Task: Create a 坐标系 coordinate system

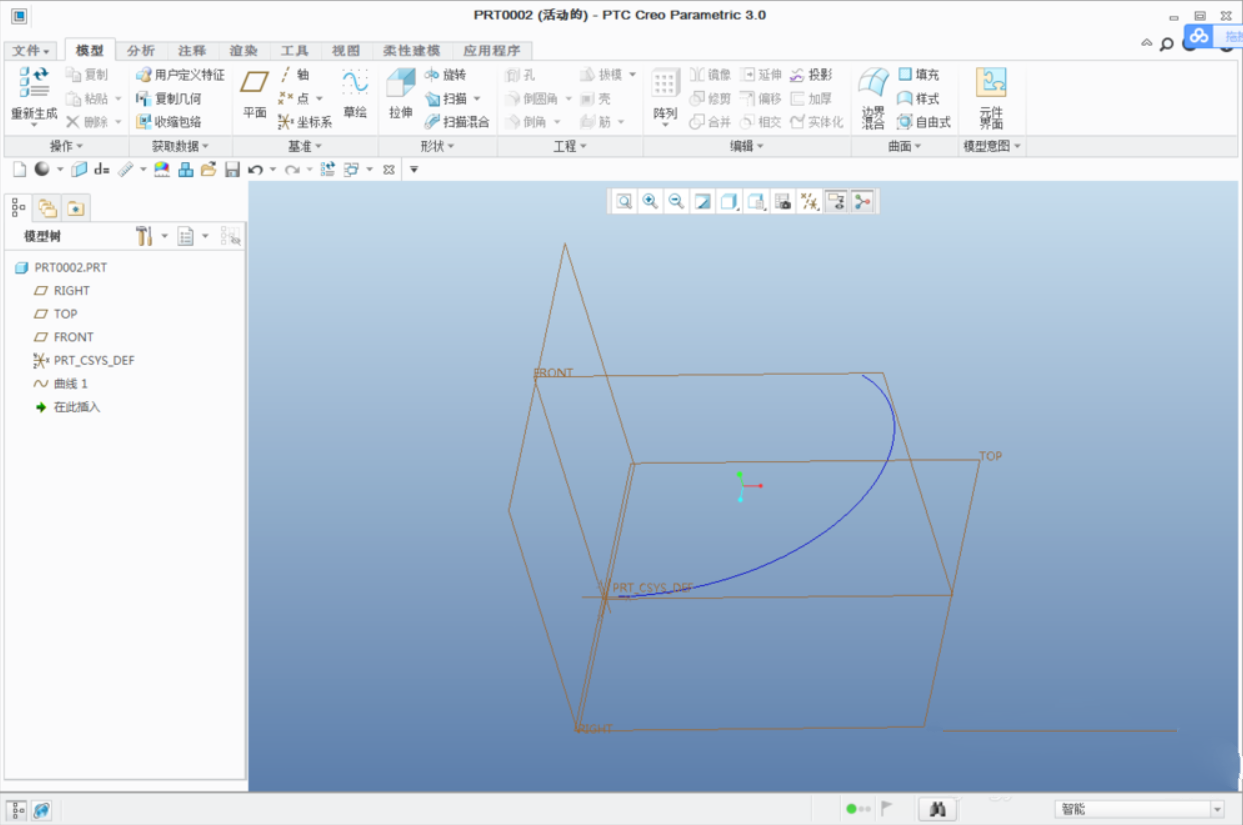Action: (305, 122)
